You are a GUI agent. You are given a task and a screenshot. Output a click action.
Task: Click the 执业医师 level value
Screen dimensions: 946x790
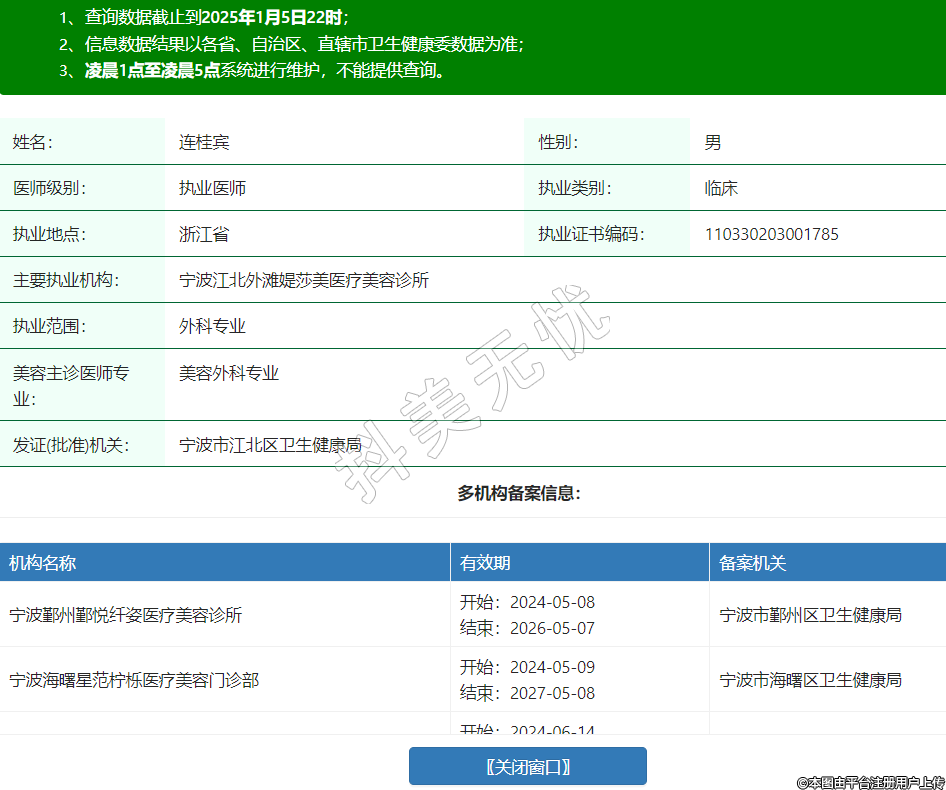coord(212,188)
